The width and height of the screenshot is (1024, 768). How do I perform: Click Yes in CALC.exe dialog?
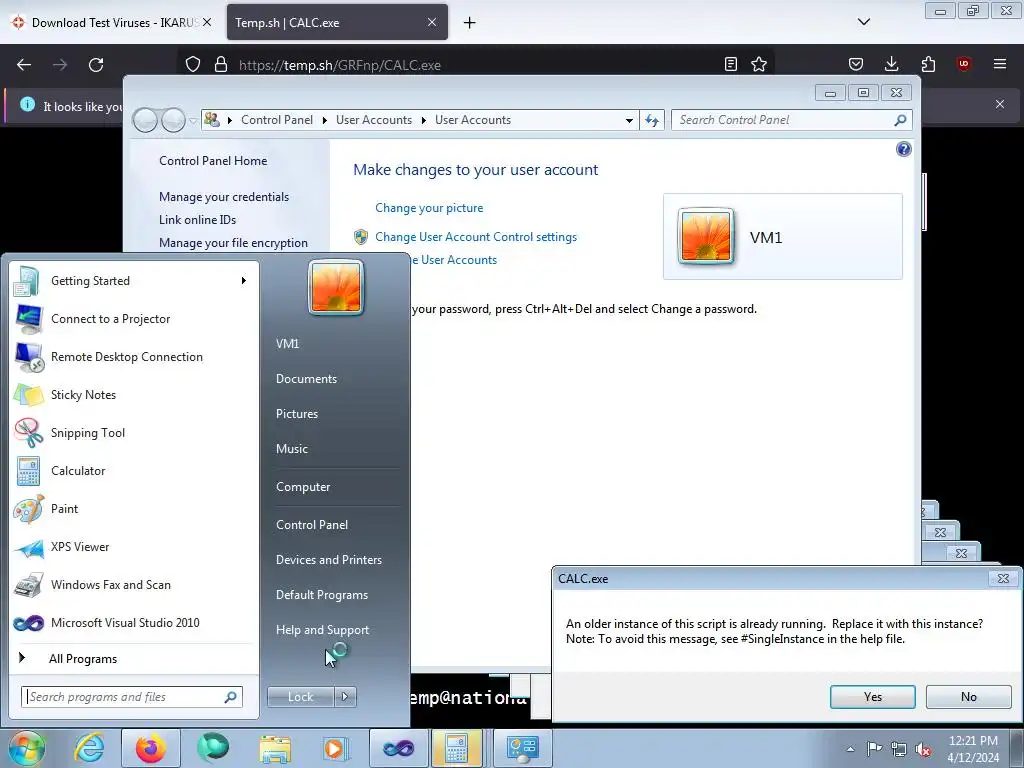pos(872,697)
